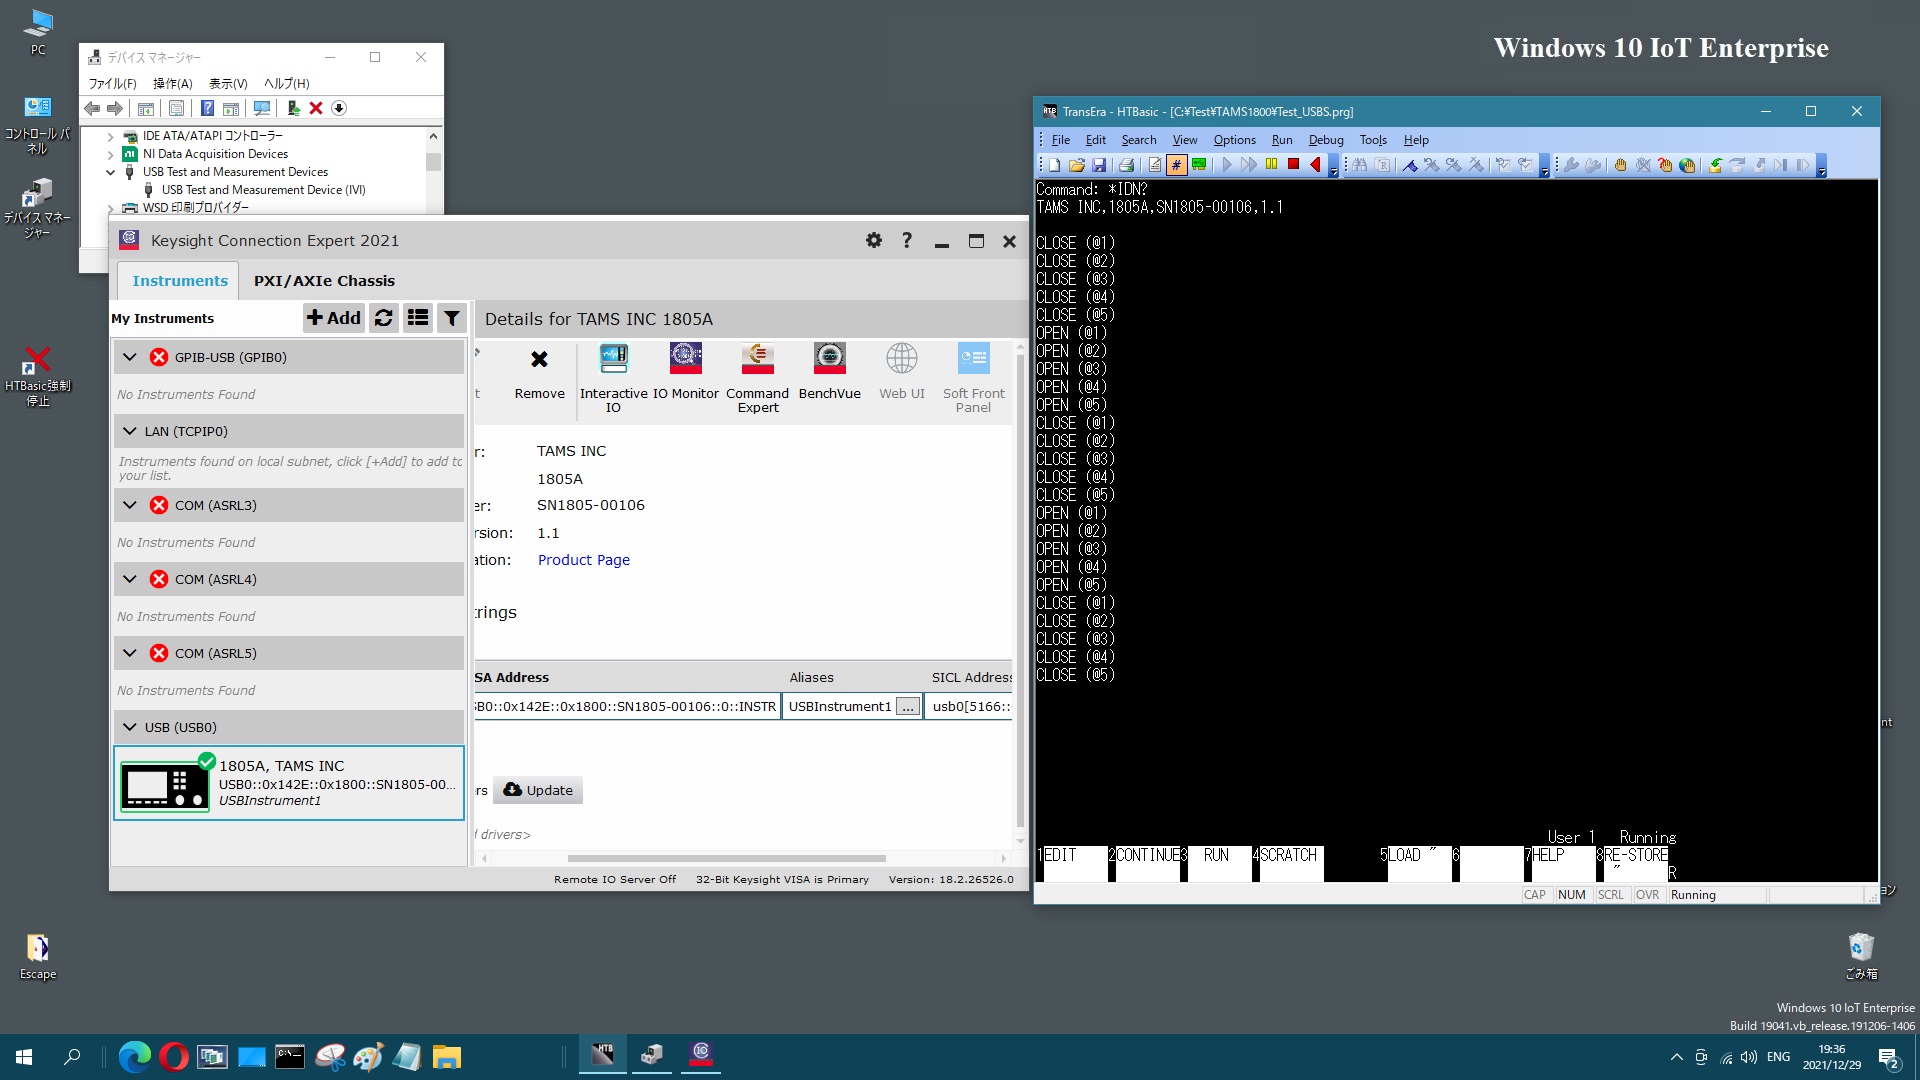This screenshot has width=1920, height=1080.
Task: Click the details pane horizontal scrollbar
Action: [x=726, y=858]
